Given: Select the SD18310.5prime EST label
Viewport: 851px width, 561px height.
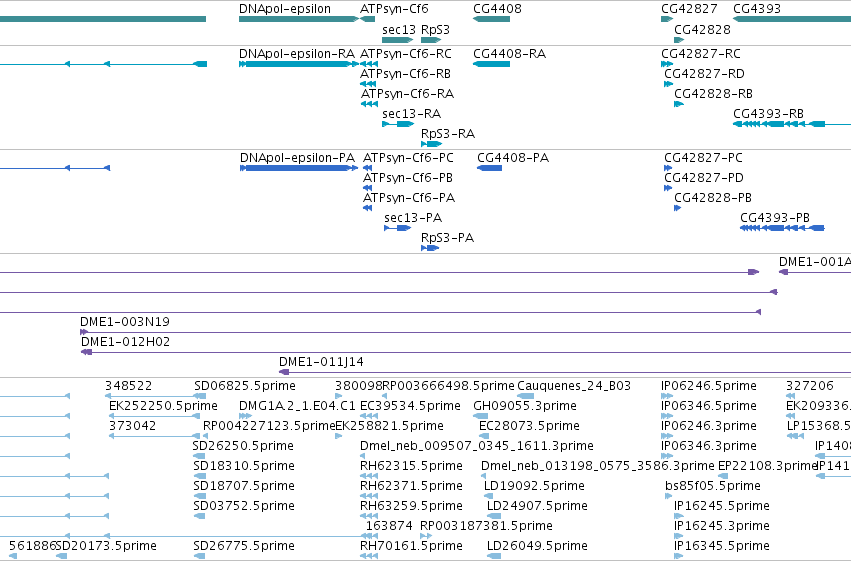Looking at the screenshot, I should [x=244, y=467].
